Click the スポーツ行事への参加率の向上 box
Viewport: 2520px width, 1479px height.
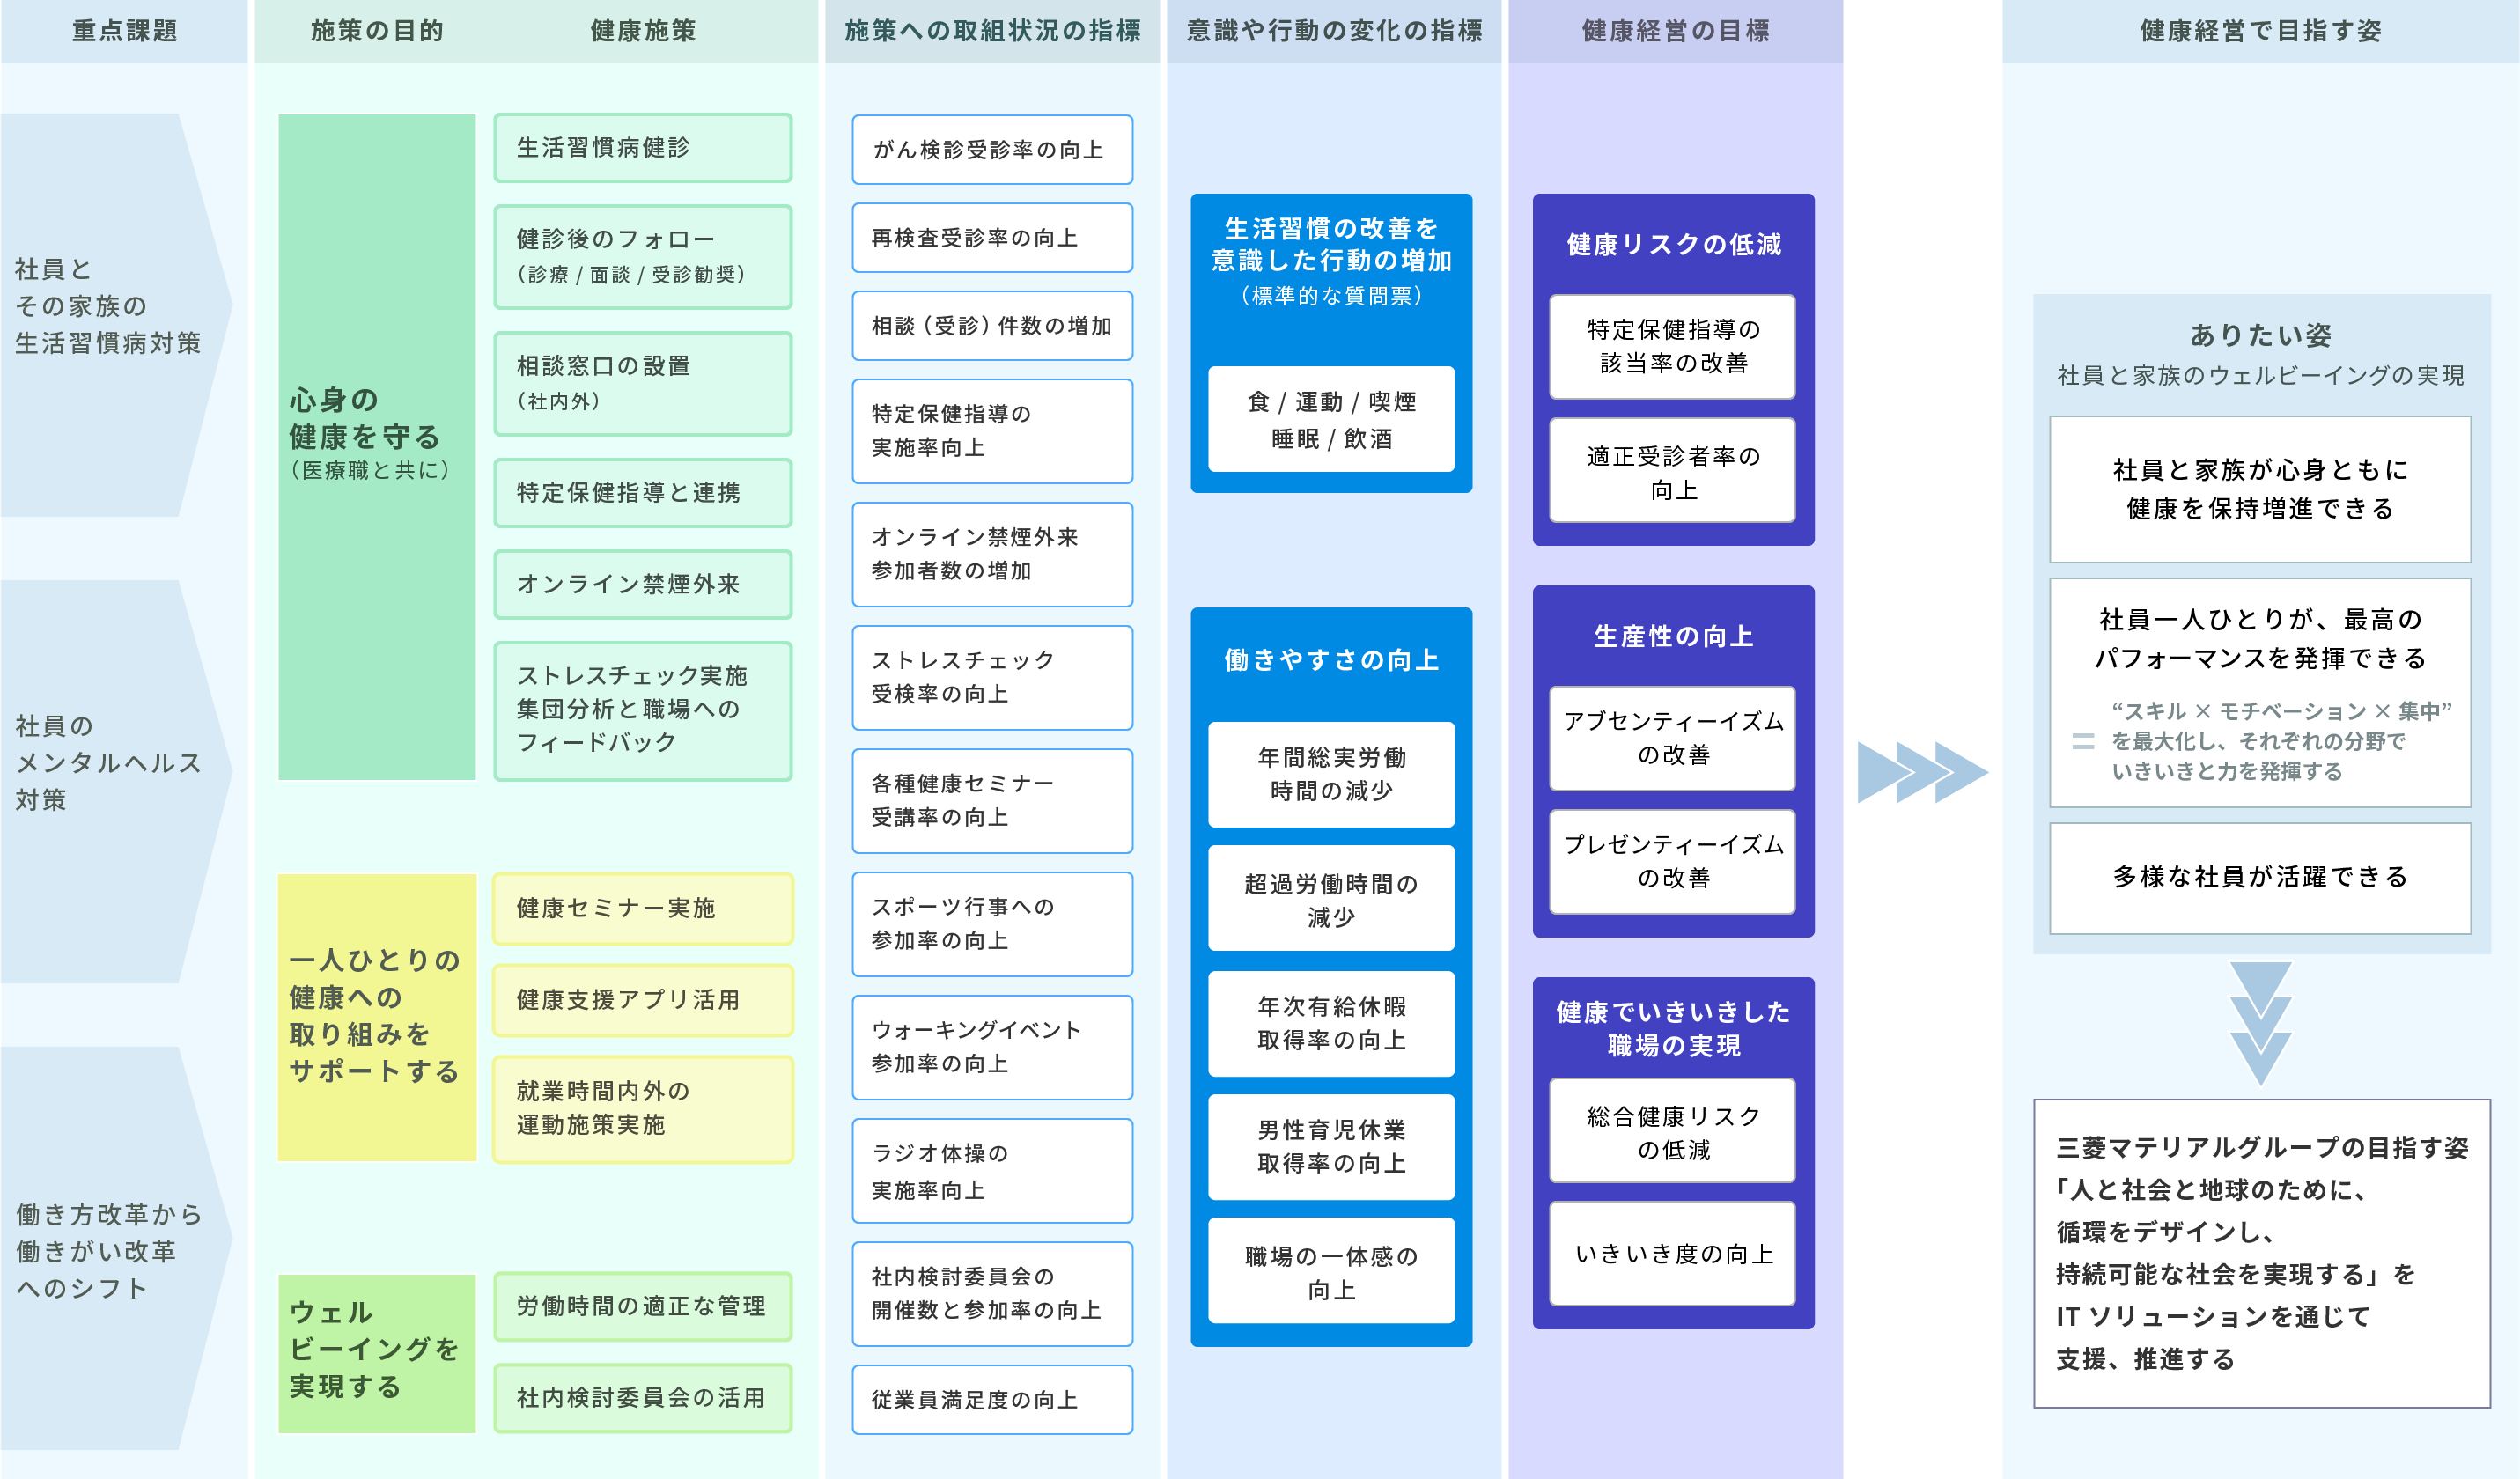[992, 924]
